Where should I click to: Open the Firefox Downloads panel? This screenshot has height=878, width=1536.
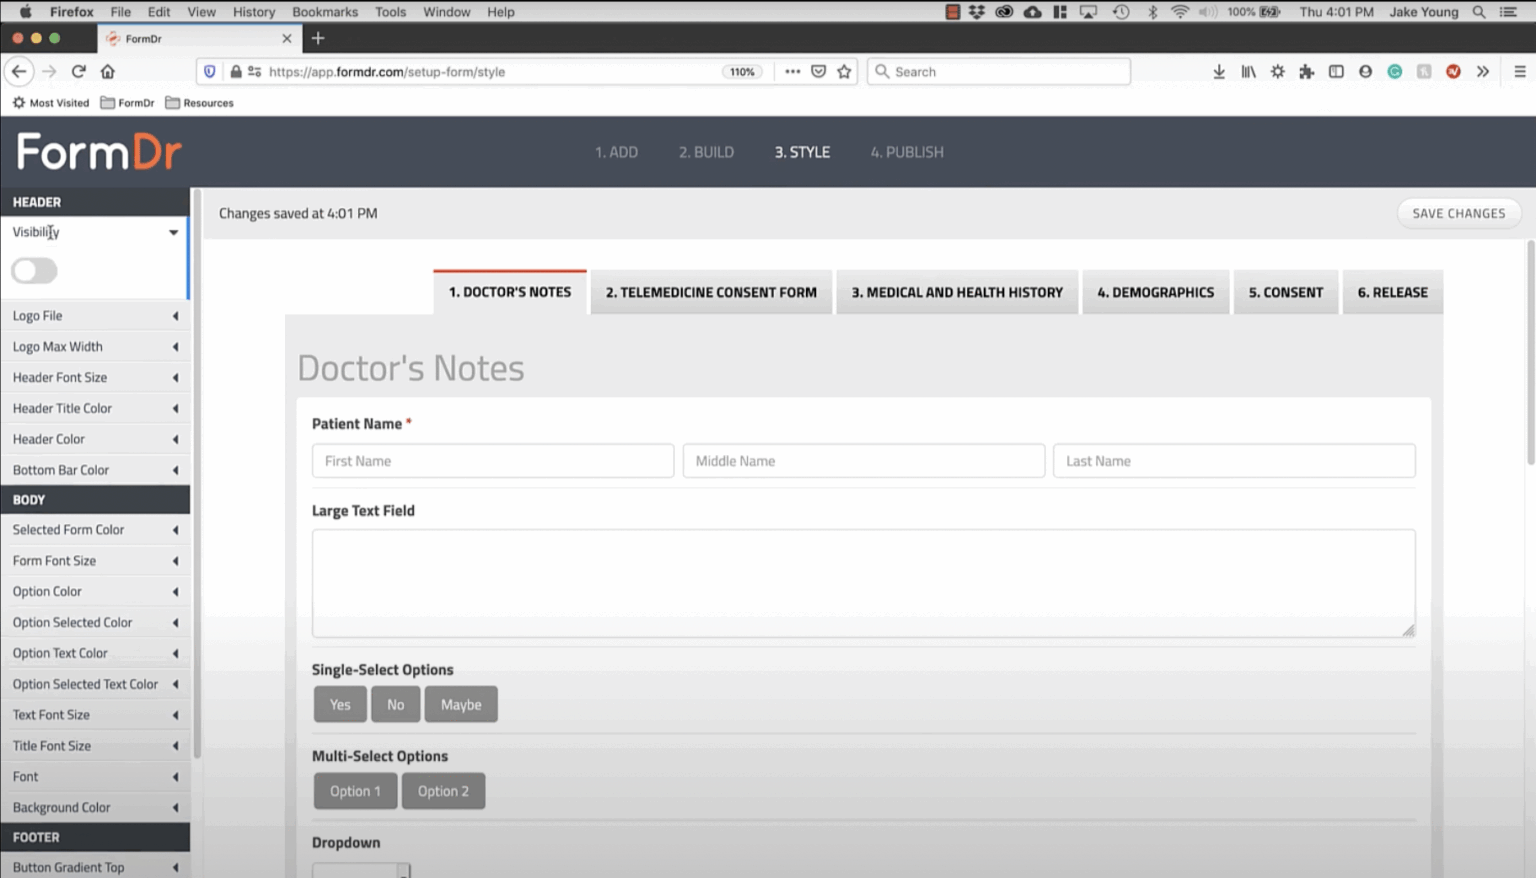[1219, 71]
